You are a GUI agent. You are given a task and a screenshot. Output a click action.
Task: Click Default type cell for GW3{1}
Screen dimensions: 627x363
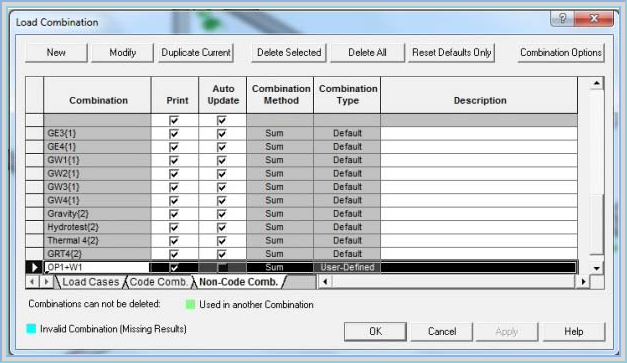pyautogui.click(x=347, y=187)
